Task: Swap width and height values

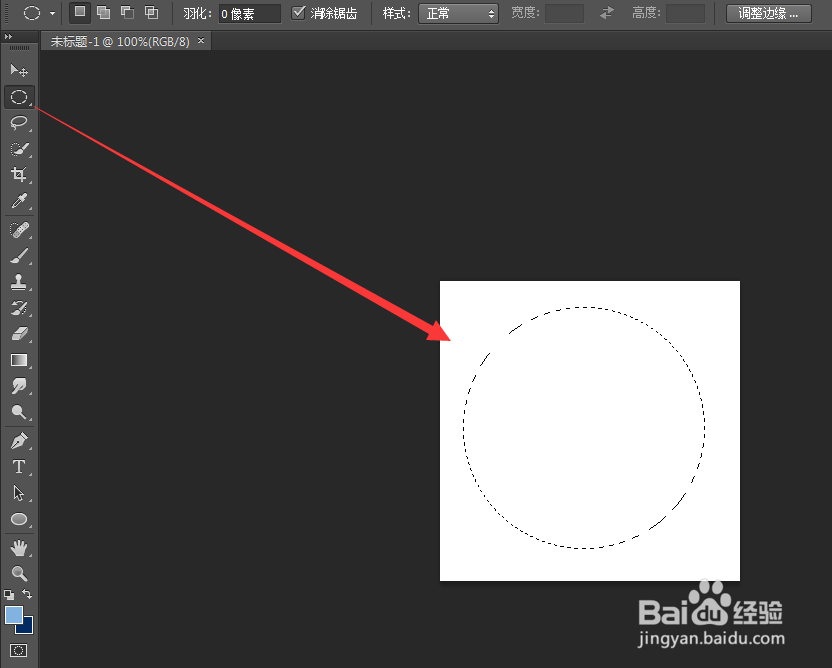Action: tap(607, 13)
